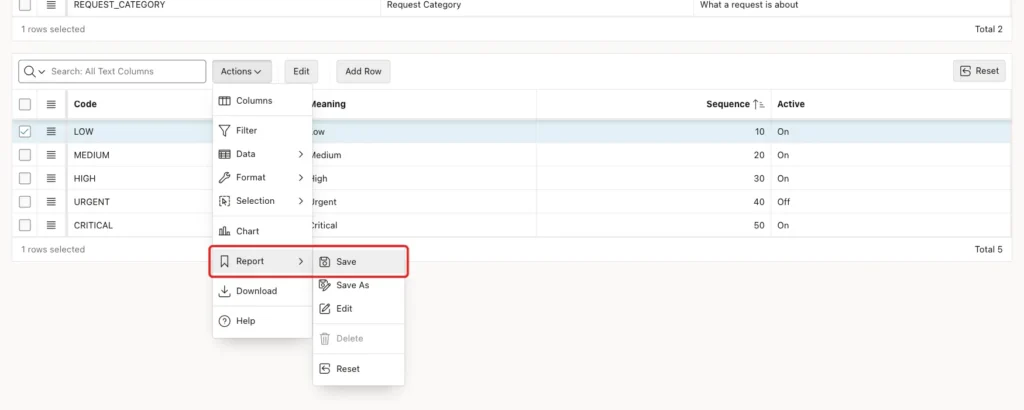Click the Add Row button
The height and width of the screenshot is (410, 1024).
click(363, 71)
